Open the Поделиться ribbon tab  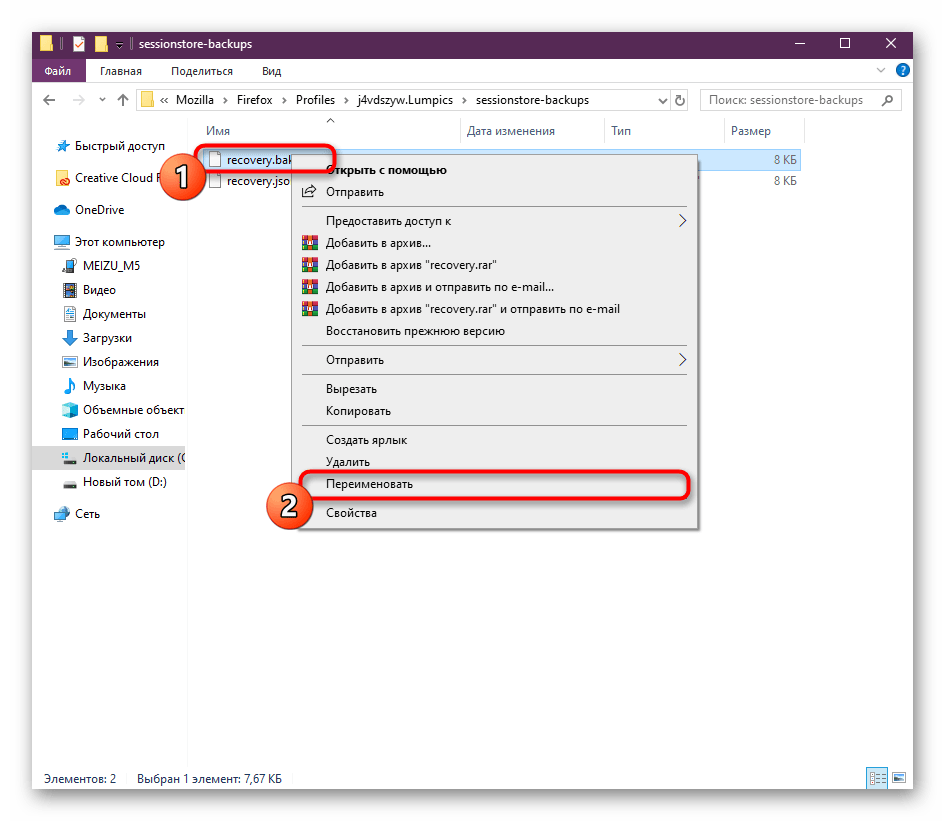click(x=202, y=71)
